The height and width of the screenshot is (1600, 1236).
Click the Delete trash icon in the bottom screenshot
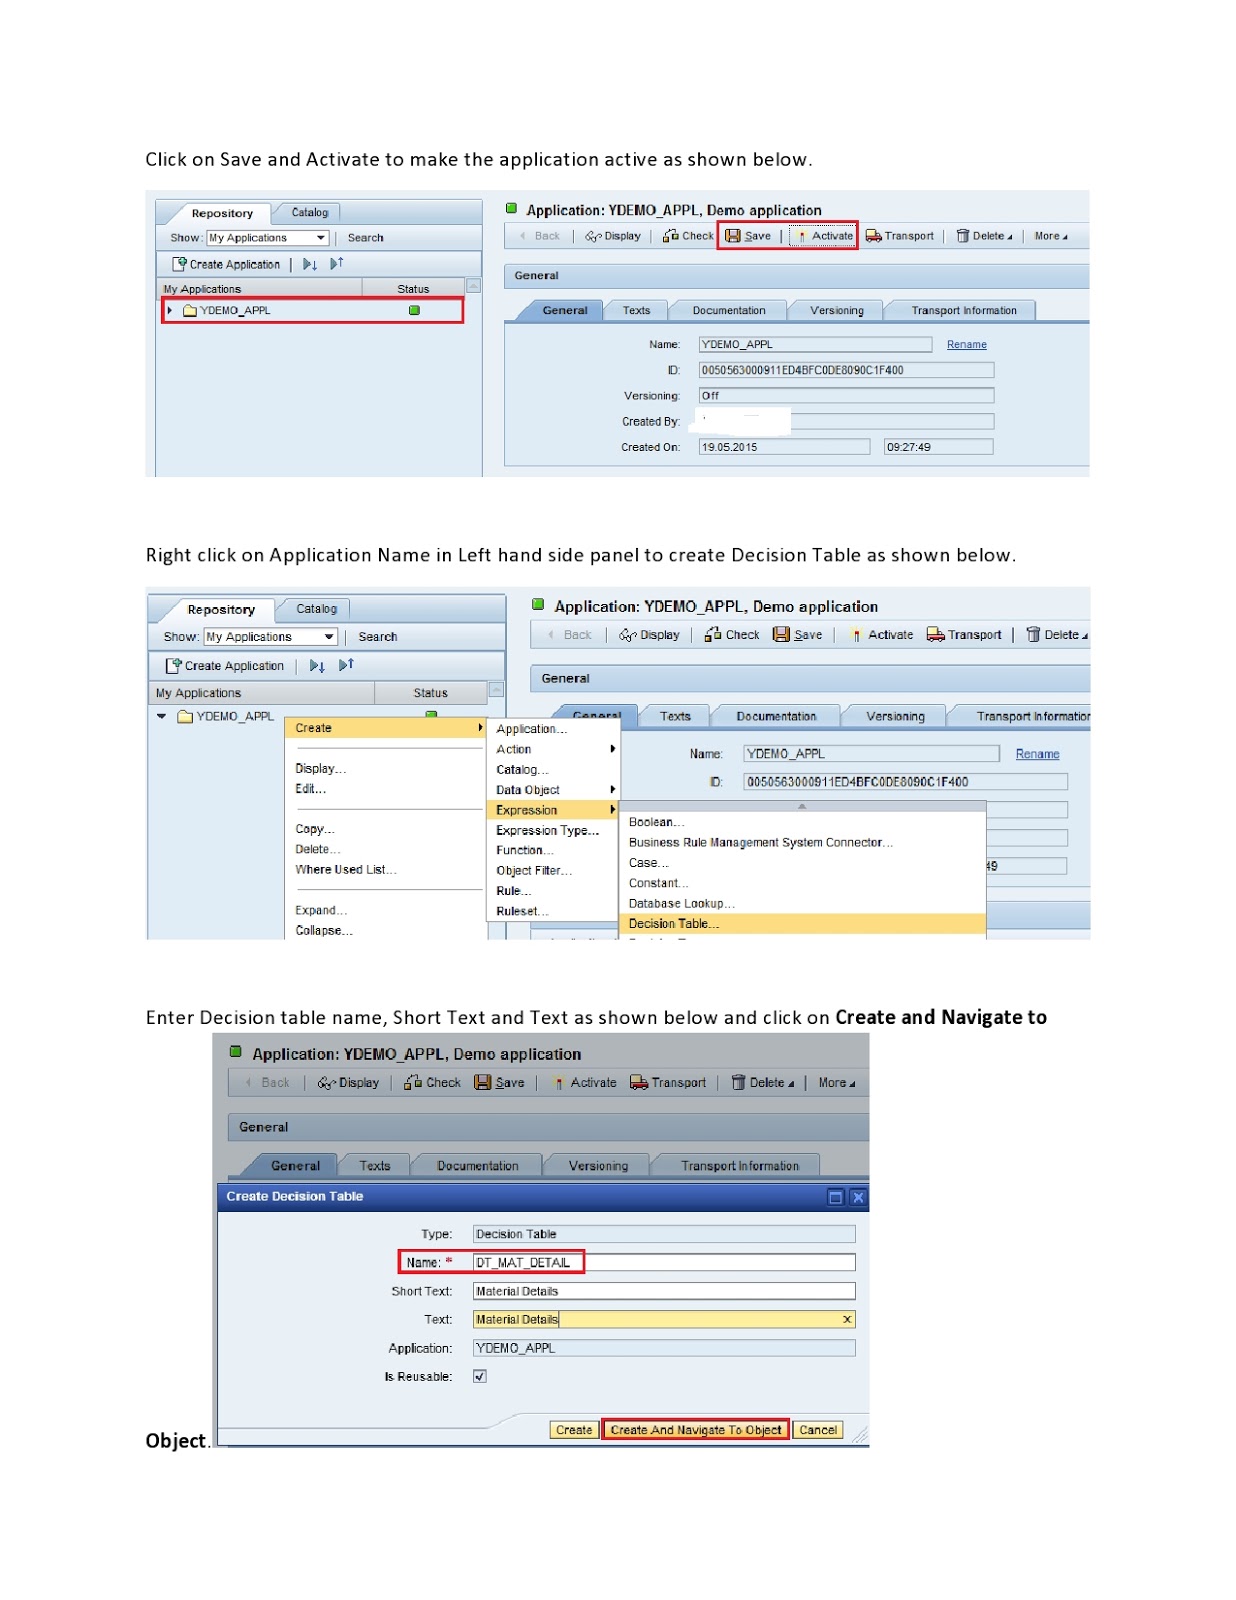[x=738, y=1082]
